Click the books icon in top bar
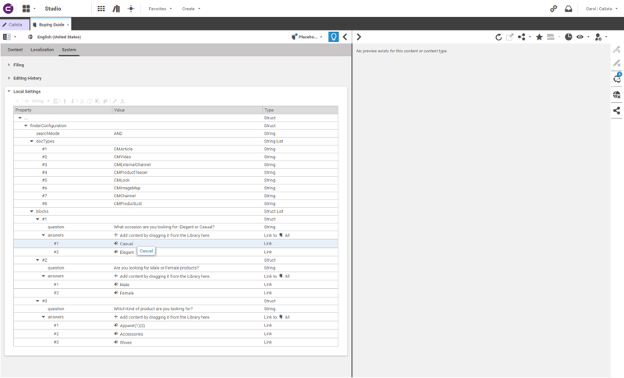The width and height of the screenshot is (624, 378). tap(116, 8)
